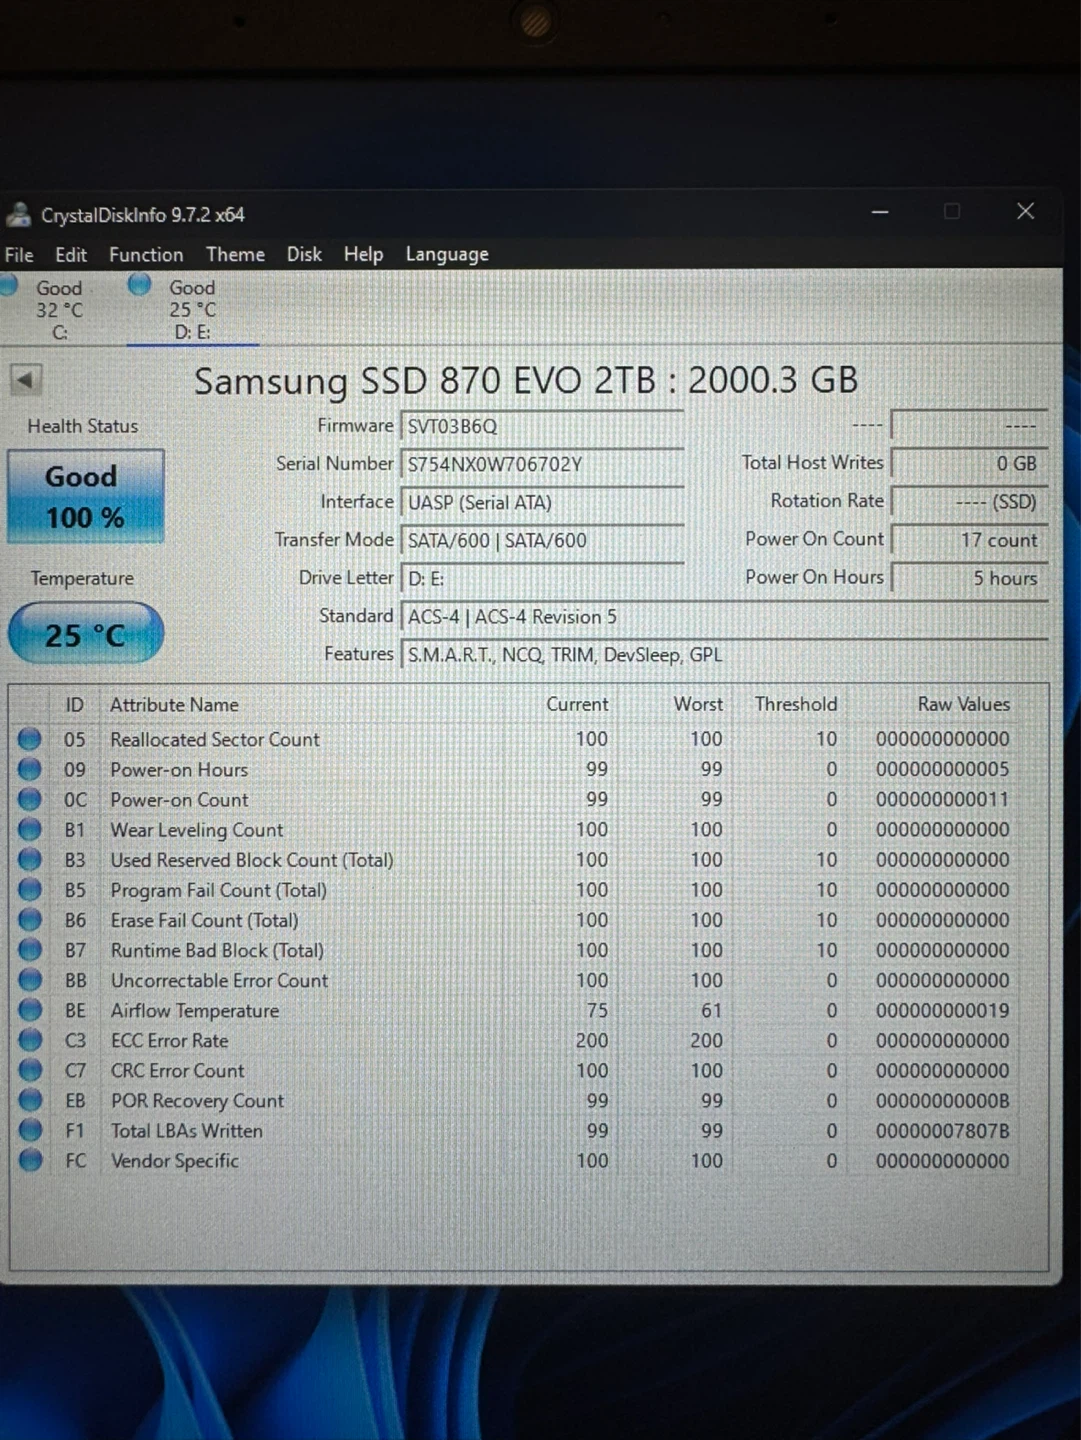Select the Total LBAs Written row text

tap(187, 1130)
